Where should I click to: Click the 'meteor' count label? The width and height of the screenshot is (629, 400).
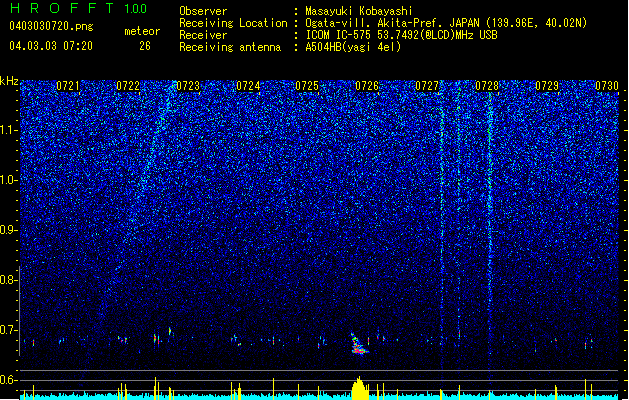tap(142, 31)
